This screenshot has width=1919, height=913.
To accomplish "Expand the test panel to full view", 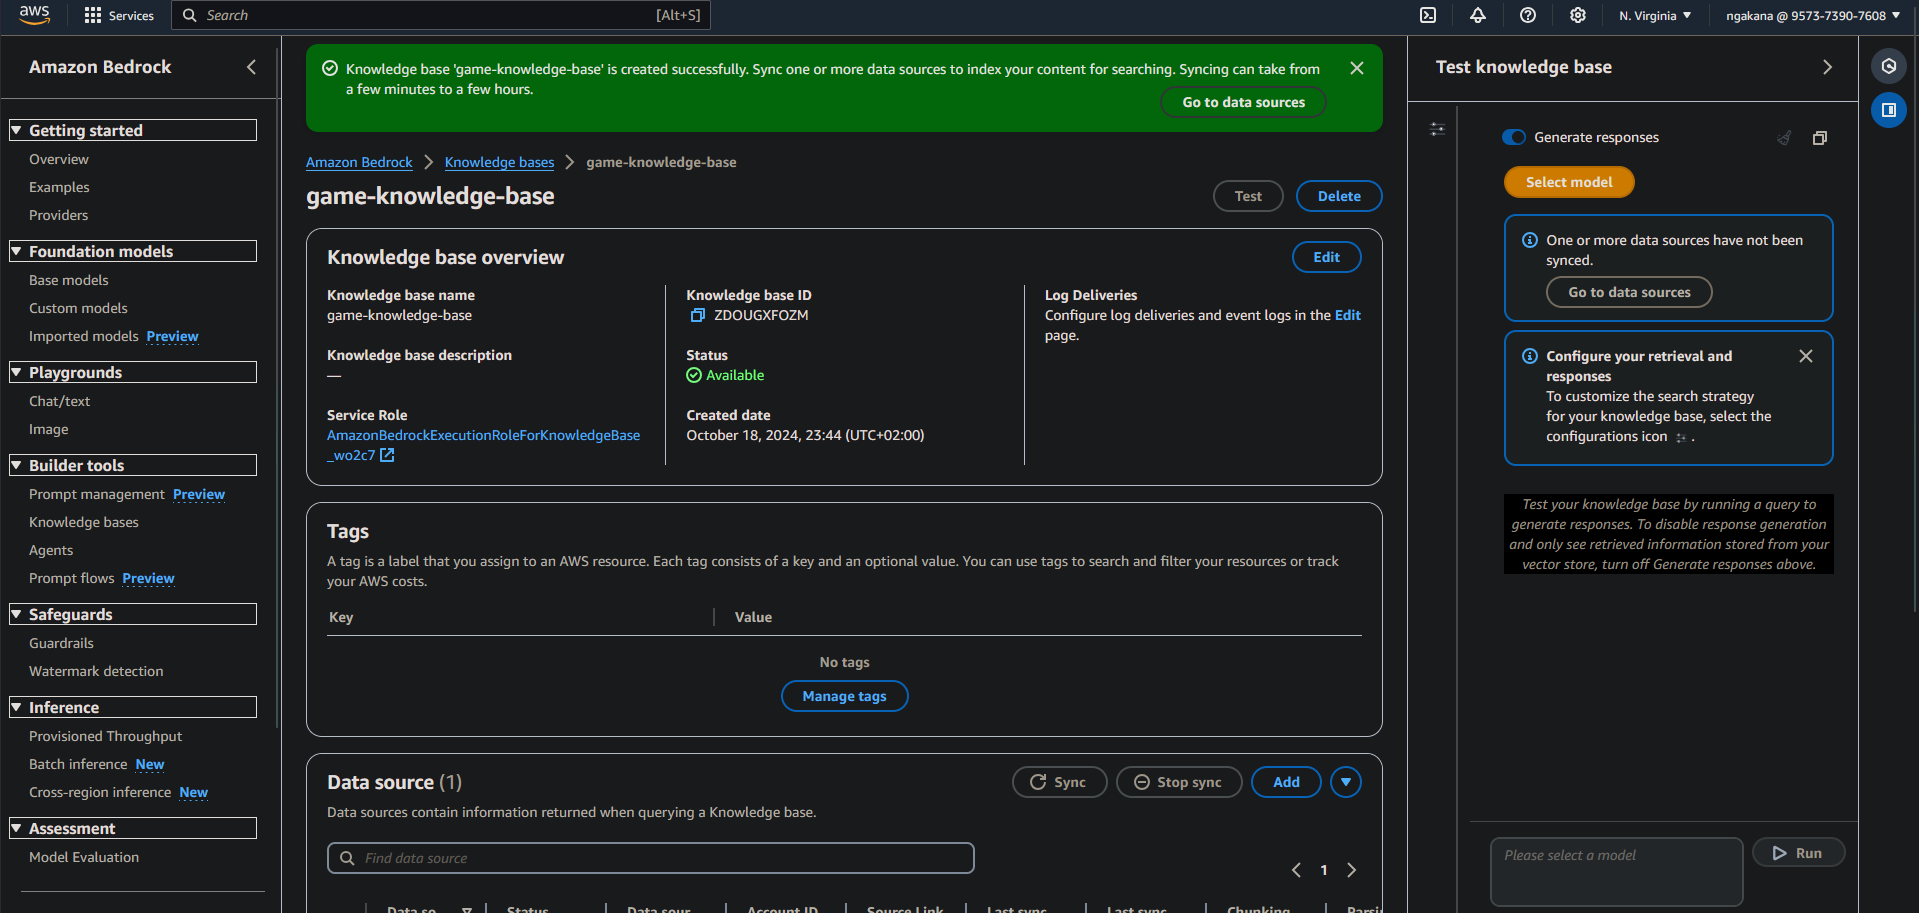I will pyautogui.click(x=1820, y=138).
